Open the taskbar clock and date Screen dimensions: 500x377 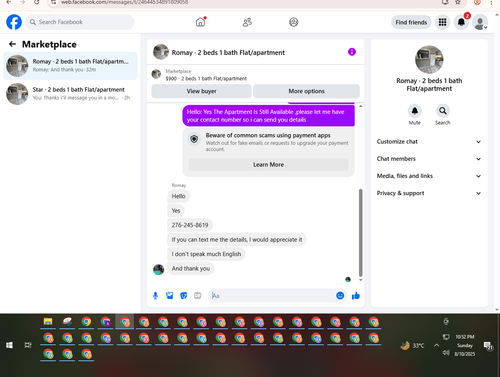point(465,345)
